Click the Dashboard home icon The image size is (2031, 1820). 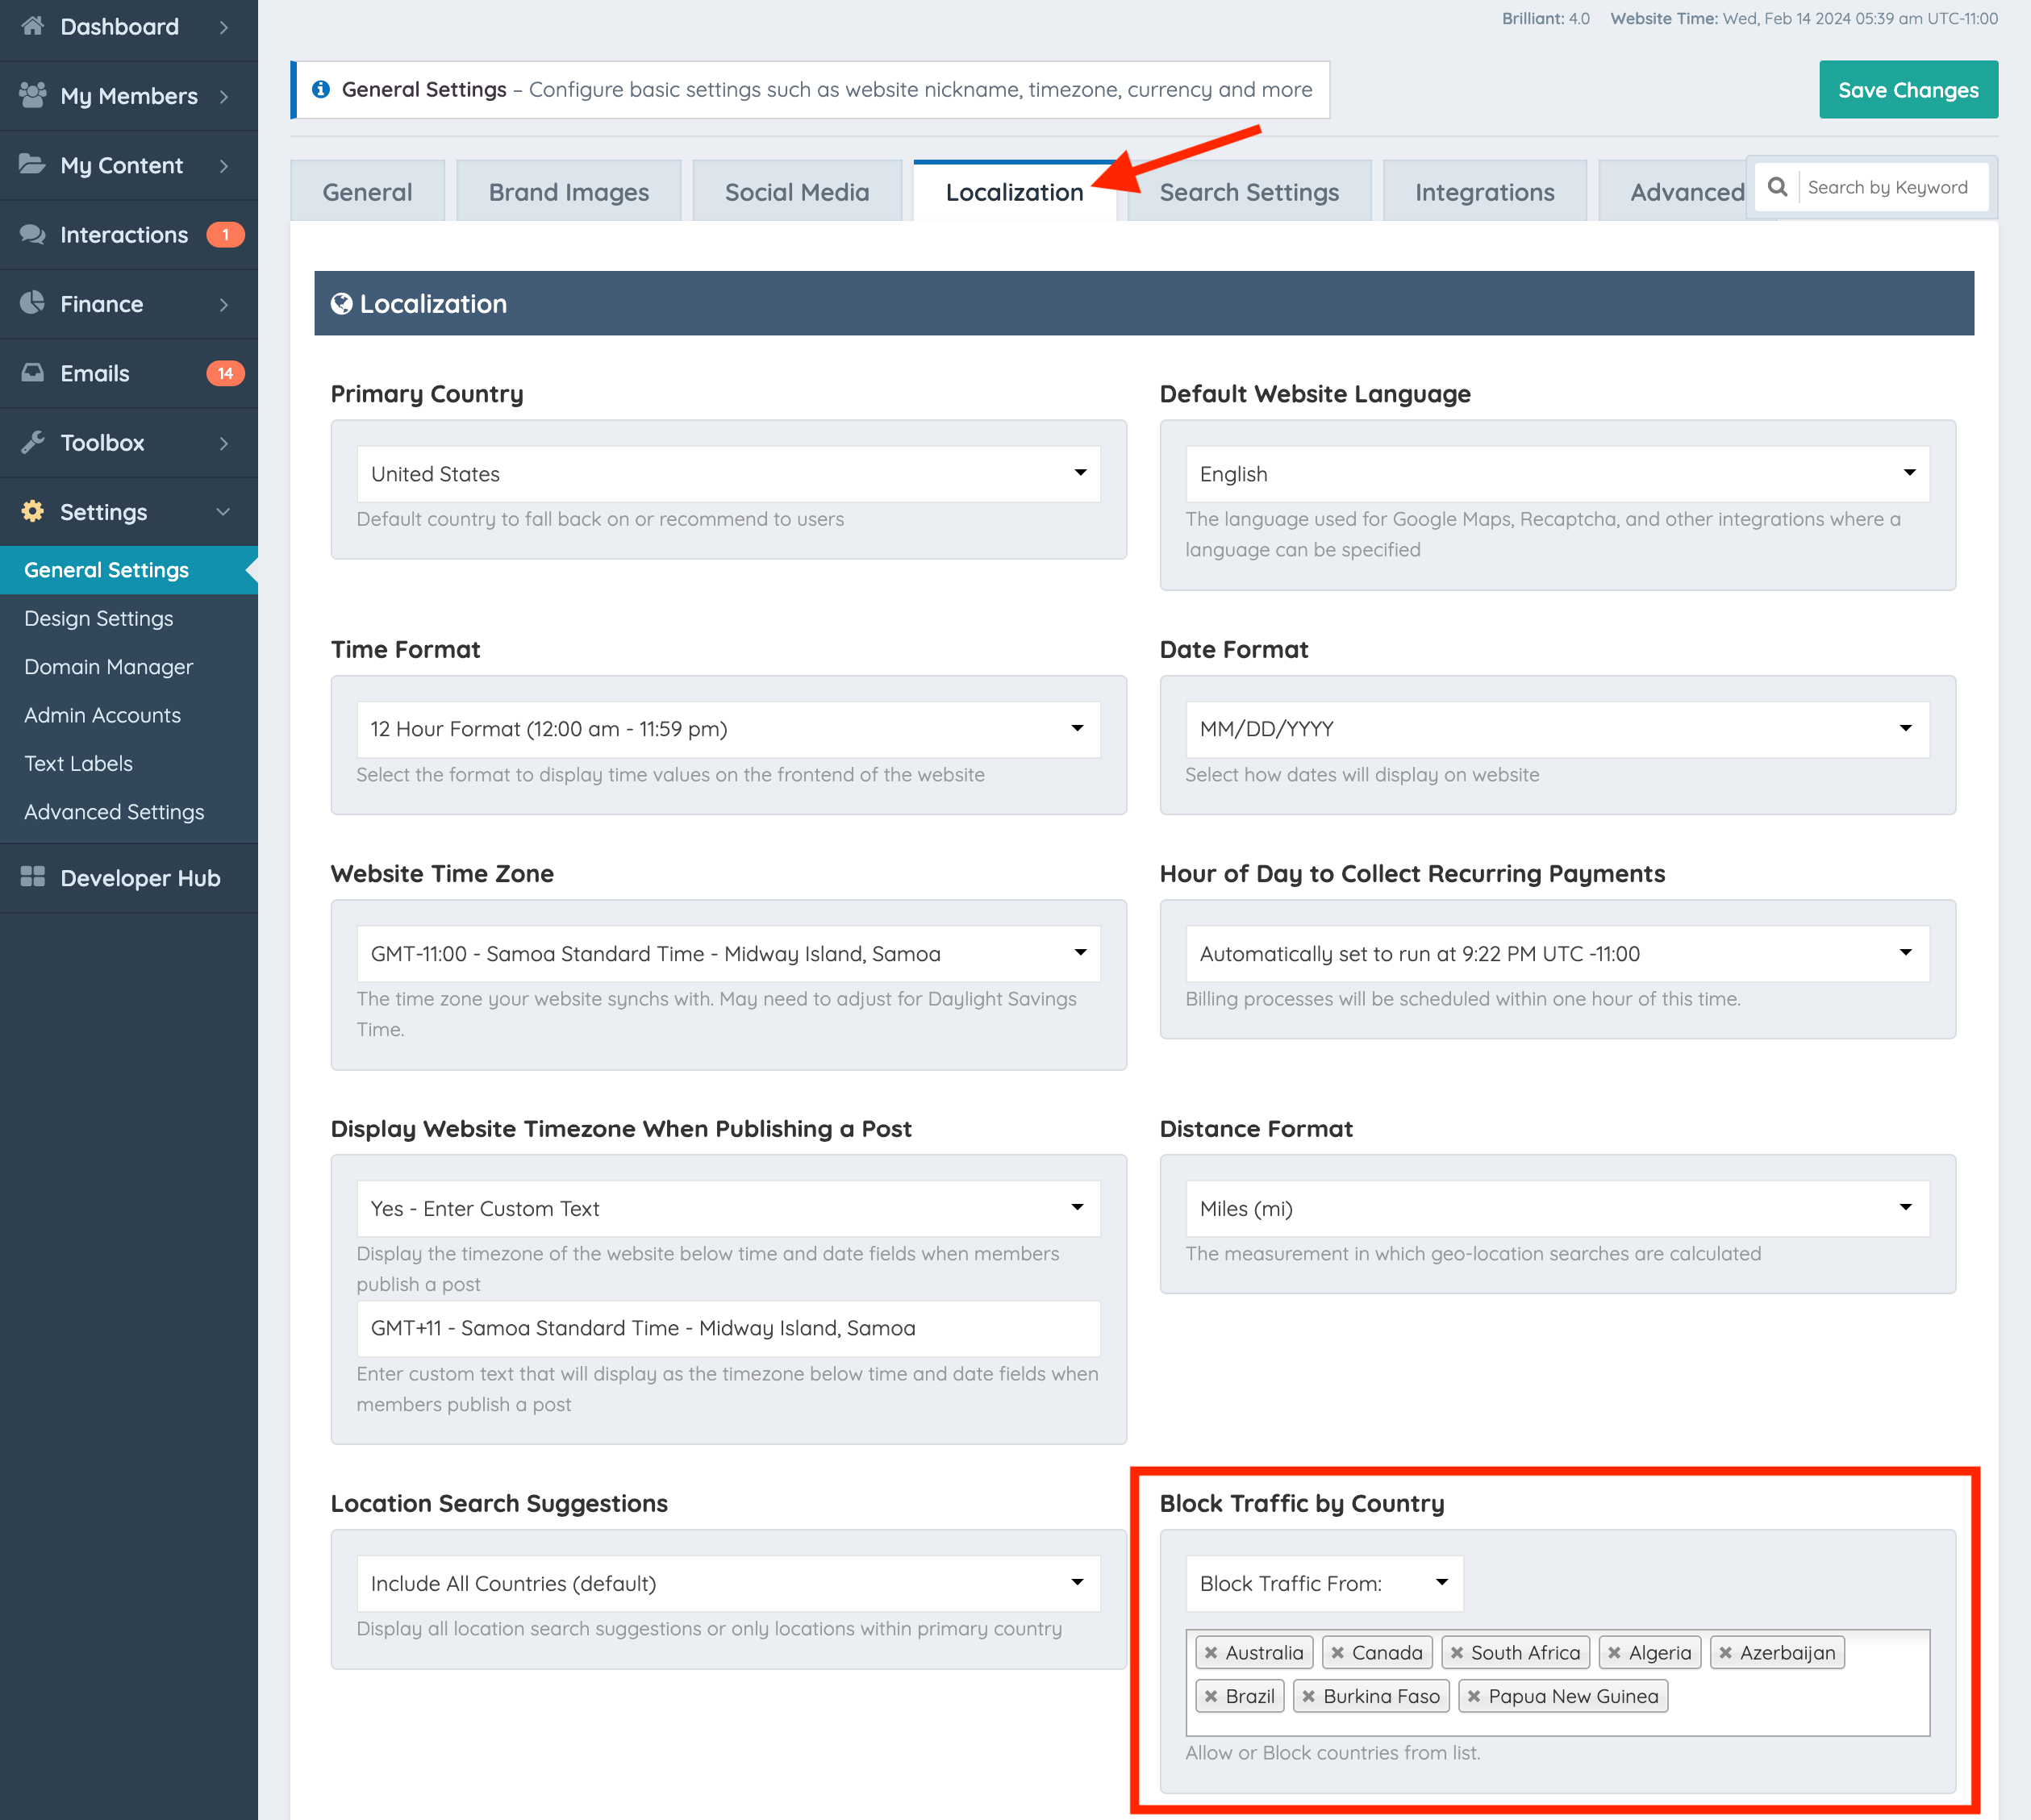[32, 26]
